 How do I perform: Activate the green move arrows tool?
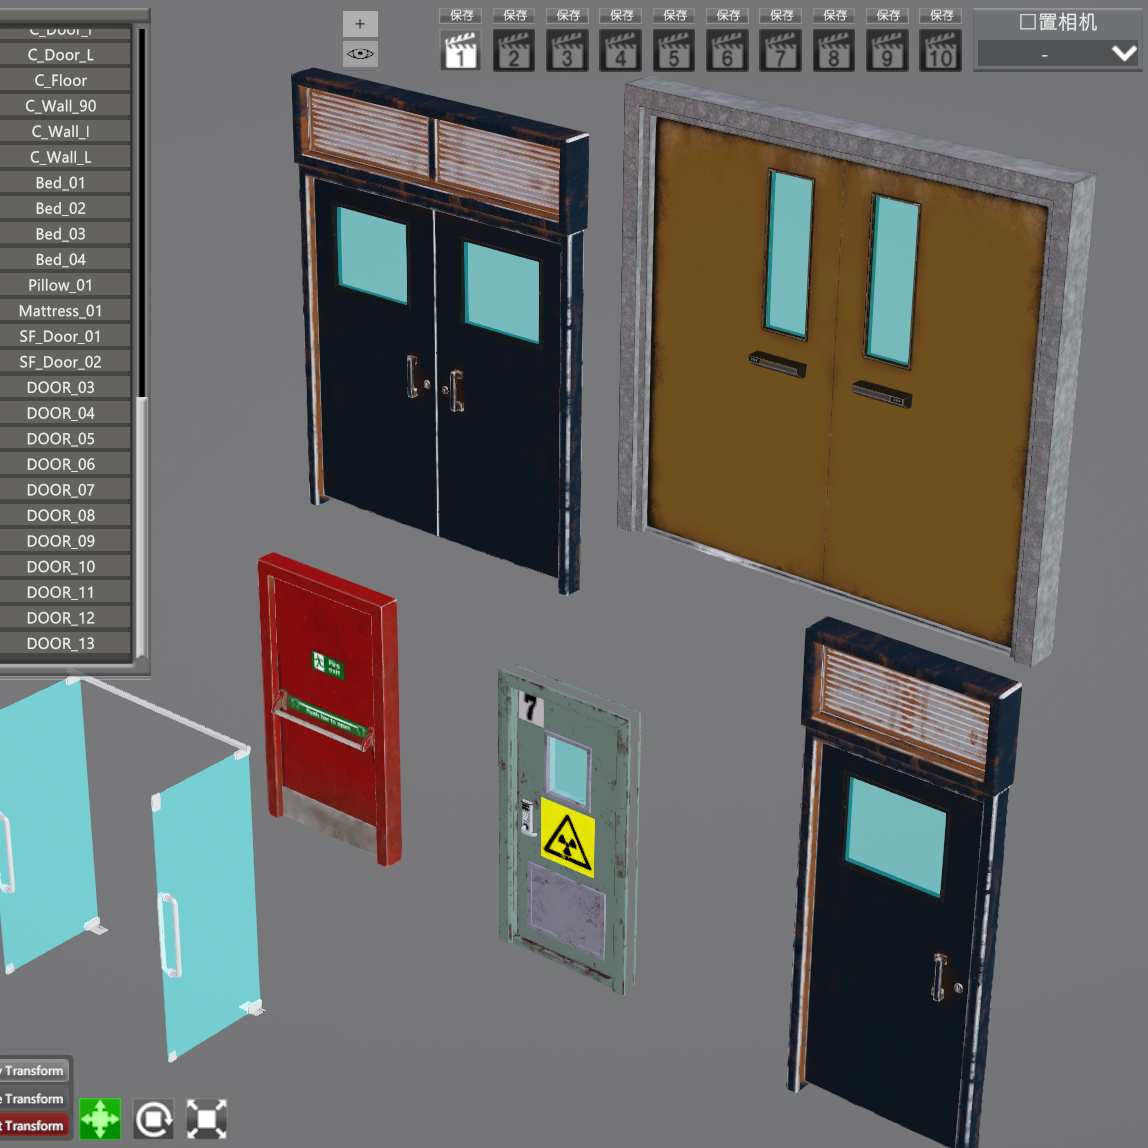pos(100,1119)
